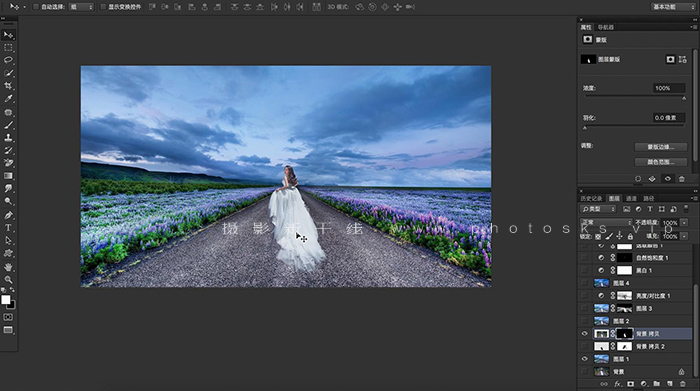Open layer filter 类型 dropdown
The width and height of the screenshot is (700, 391).
click(598, 209)
